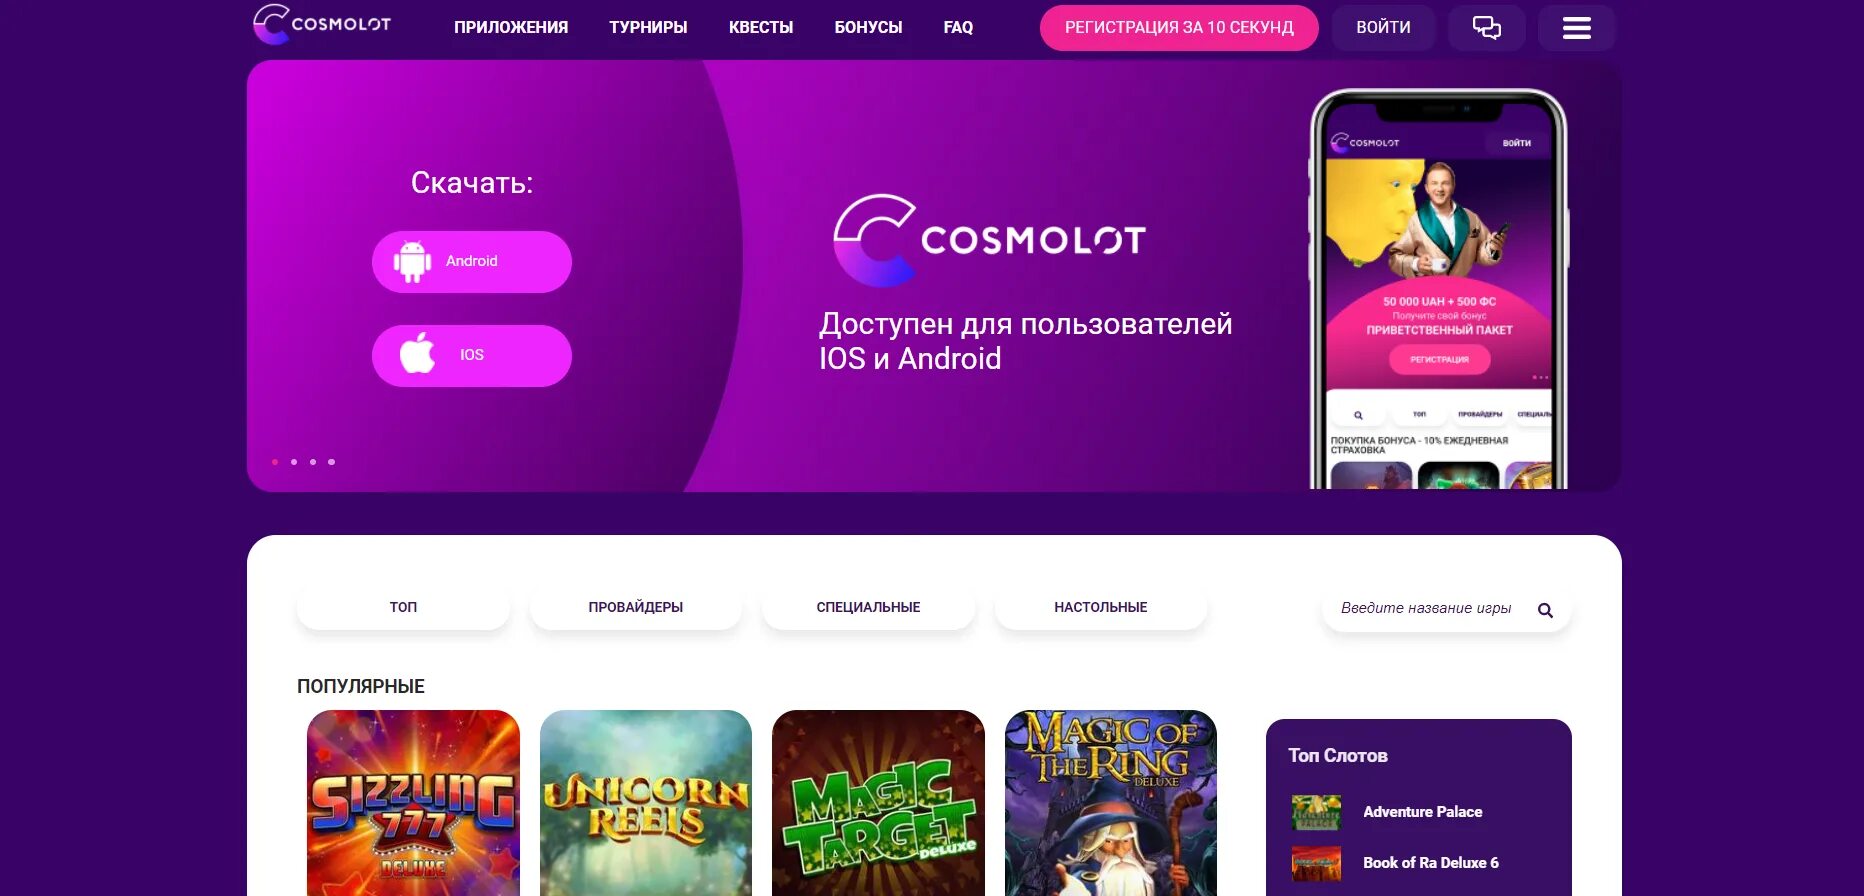1864x896 pixels.
Task: Open the Турниры menu item
Action: click(x=648, y=28)
